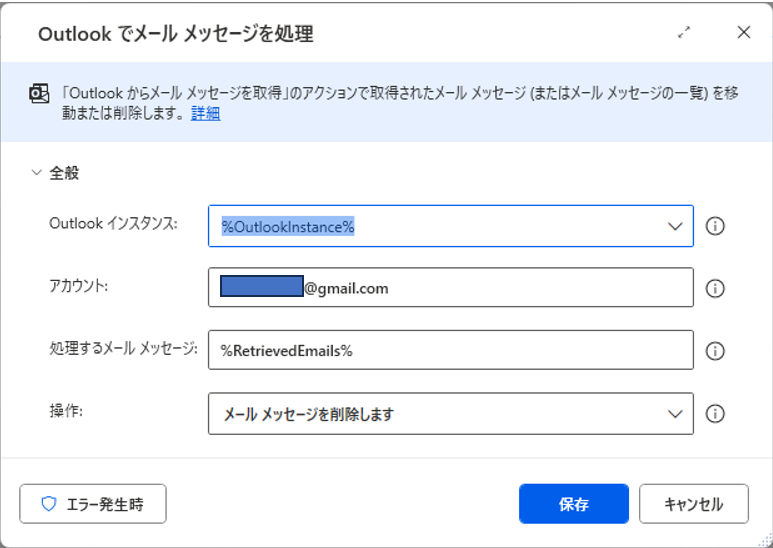Click dialog title Outlook でメール メッセージを処理
Image resolution: width=773 pixels, height=548 pixels.
(176, 34)
